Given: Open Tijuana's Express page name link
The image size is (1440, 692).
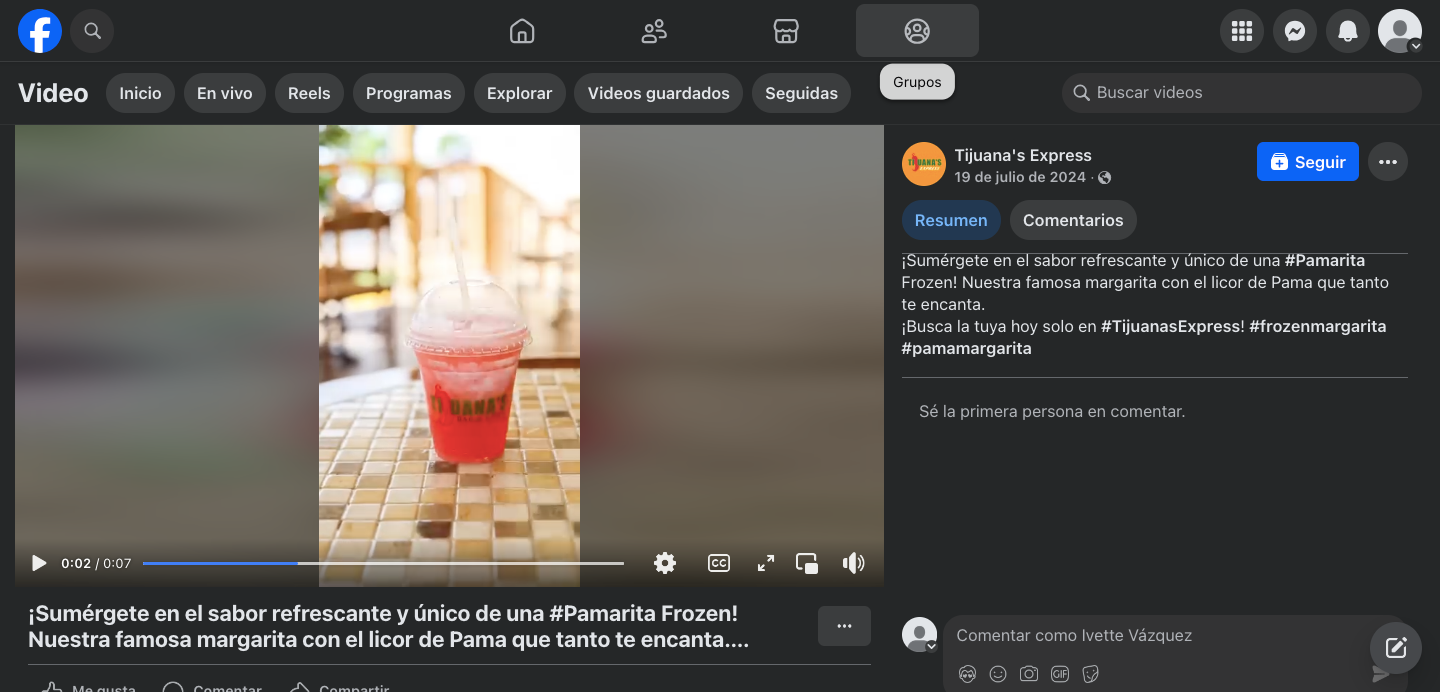Looking at the screenshot, I should tap(1023, 155).
